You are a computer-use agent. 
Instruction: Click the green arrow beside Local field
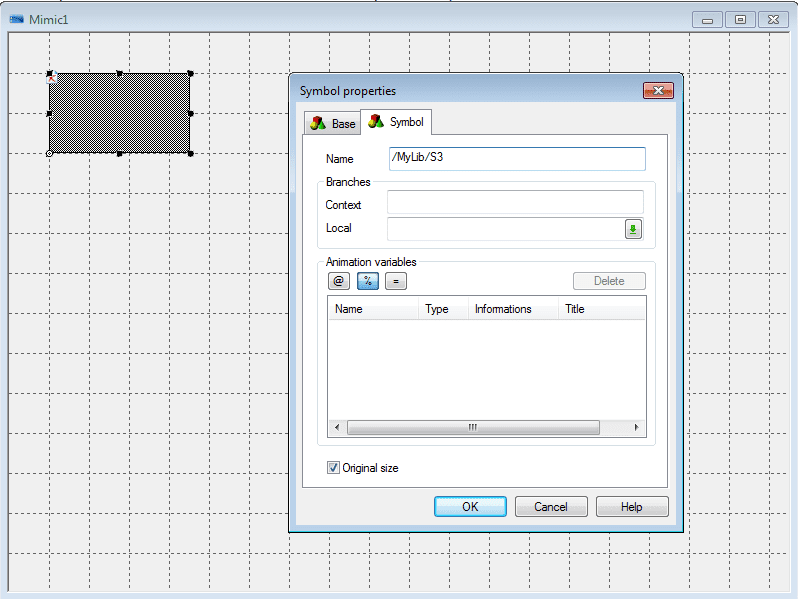(633, 229)
